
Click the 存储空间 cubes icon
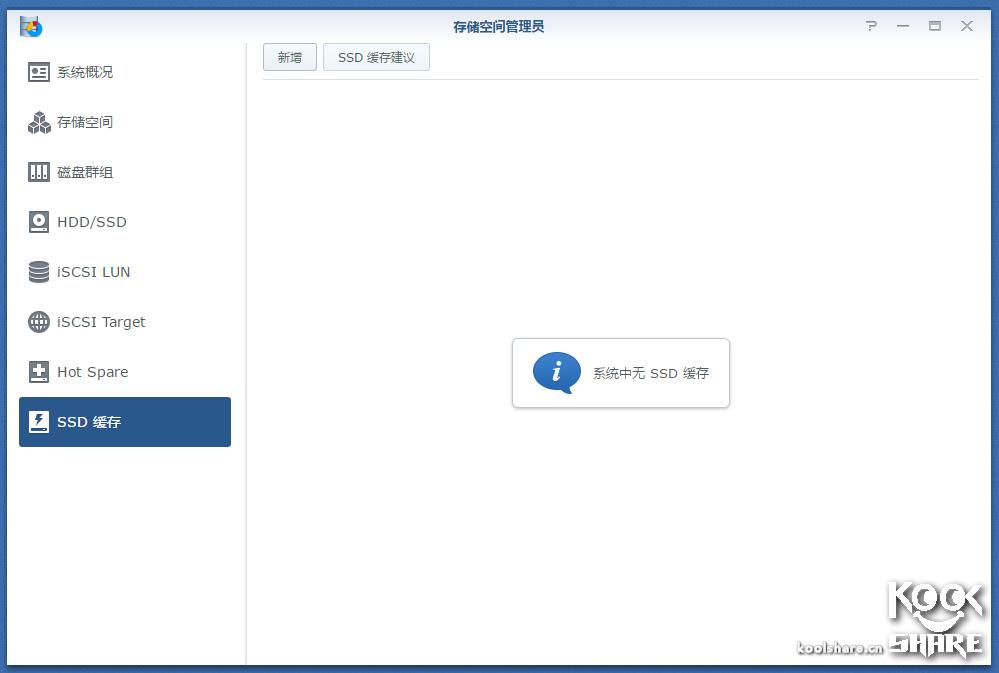click(38, 122)
